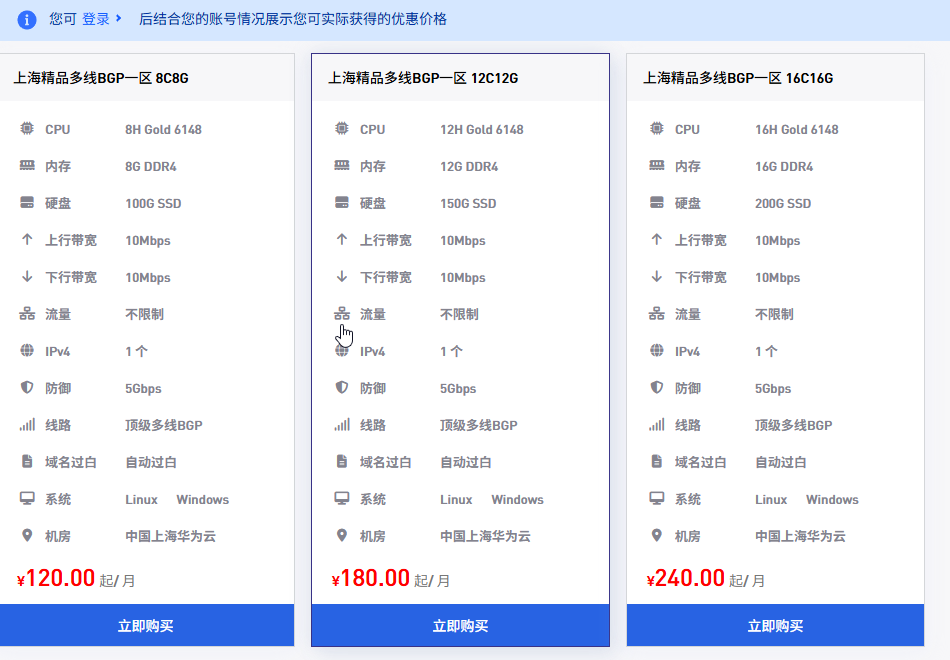Click the download arrow icon in 16C16G card
The image size is (950, 660).
(657, 277)
